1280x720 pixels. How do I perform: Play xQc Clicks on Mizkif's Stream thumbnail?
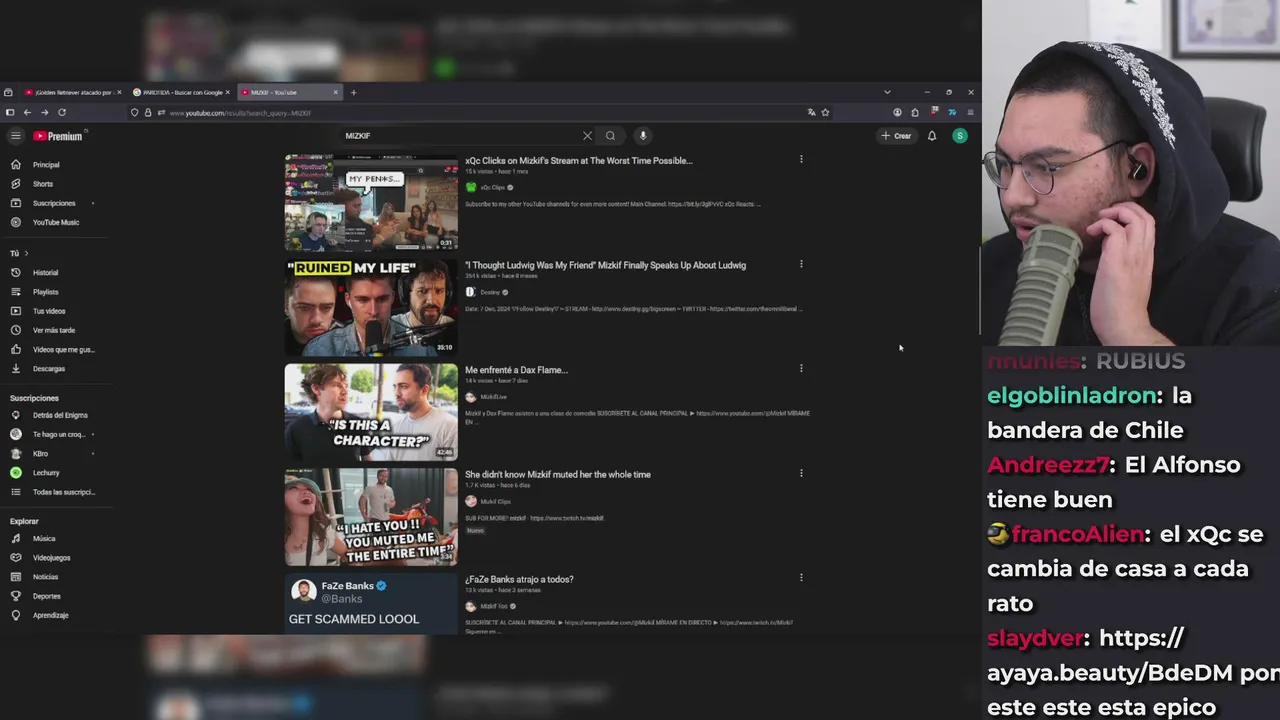point(371,202)
